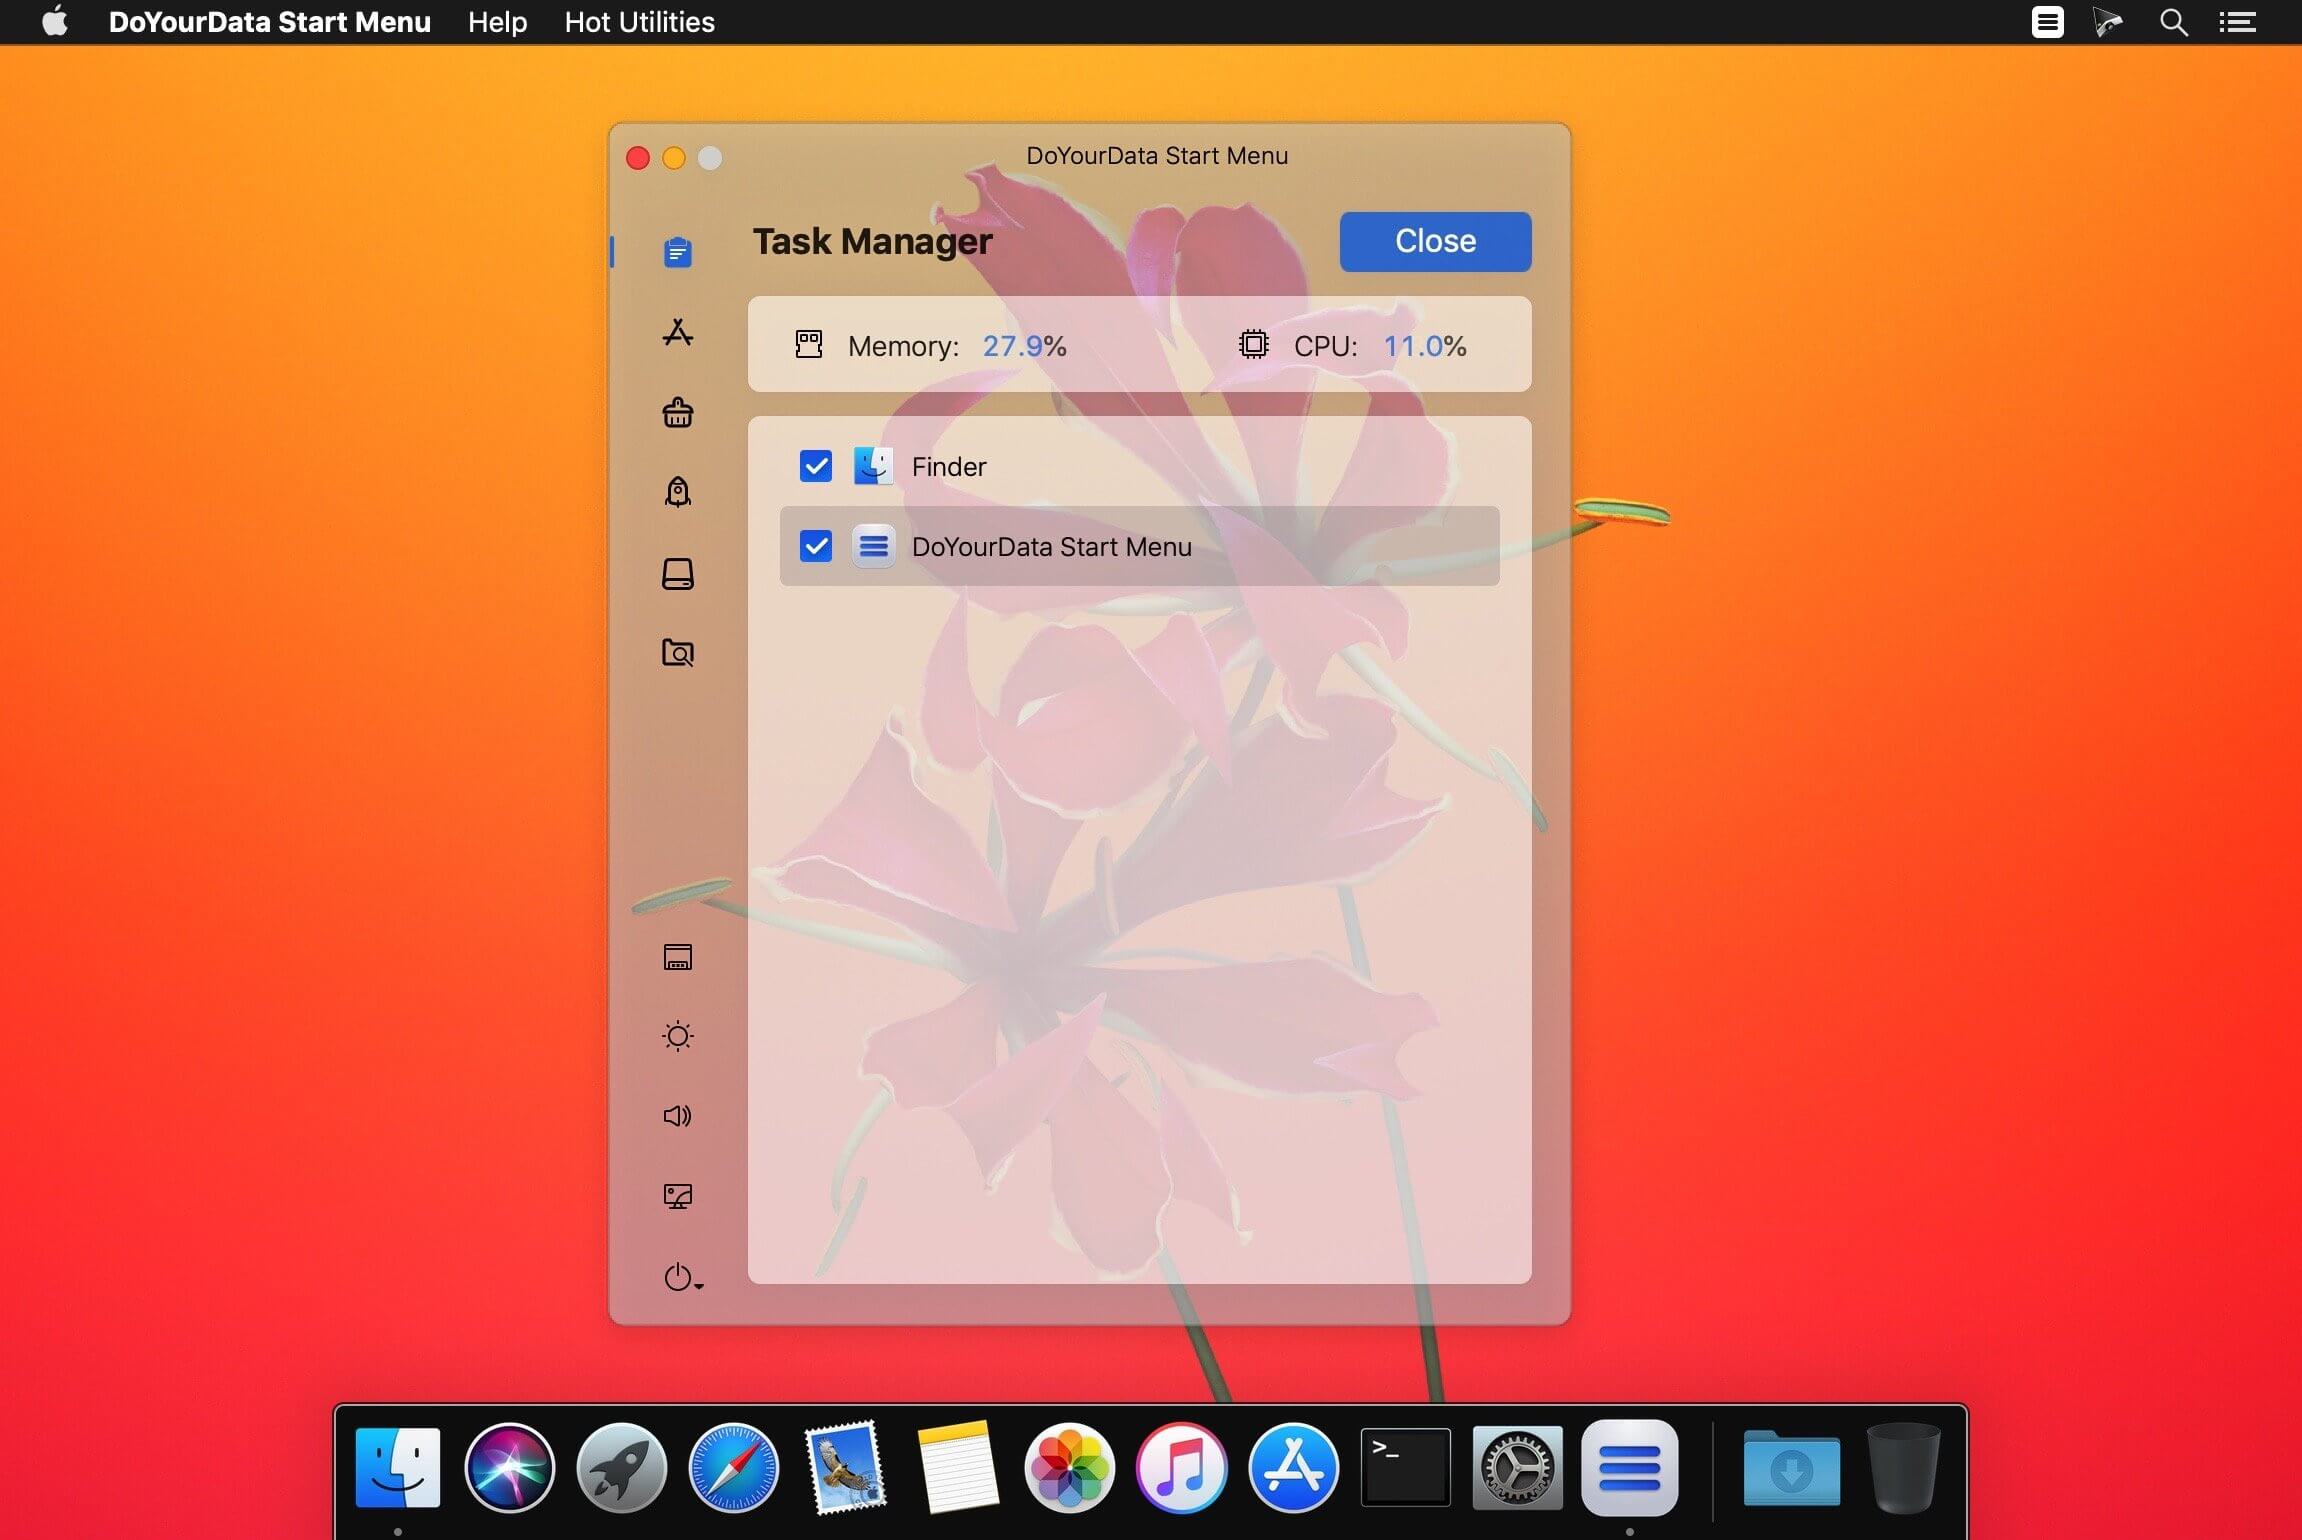Click the keyboard panel sidebar icon
Viewport: 2302px width, 1540px height.
tap(677, 957)
